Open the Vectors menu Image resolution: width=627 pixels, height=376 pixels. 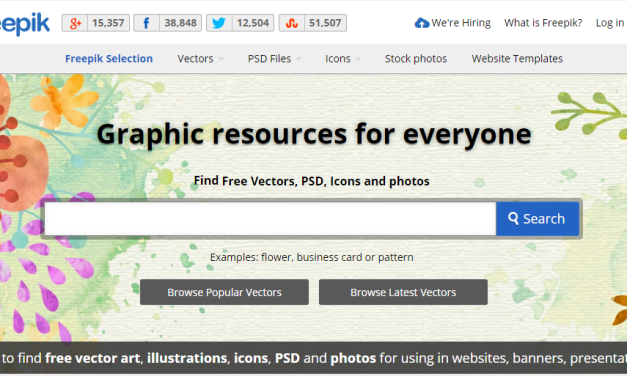point(195,59)
